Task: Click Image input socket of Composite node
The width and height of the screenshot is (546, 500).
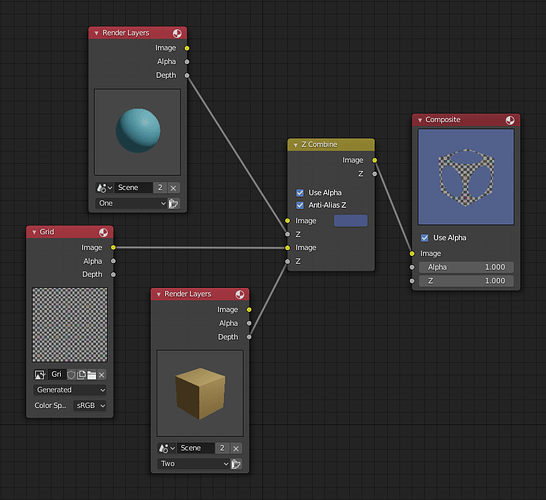Action: (x=412, y=253)
